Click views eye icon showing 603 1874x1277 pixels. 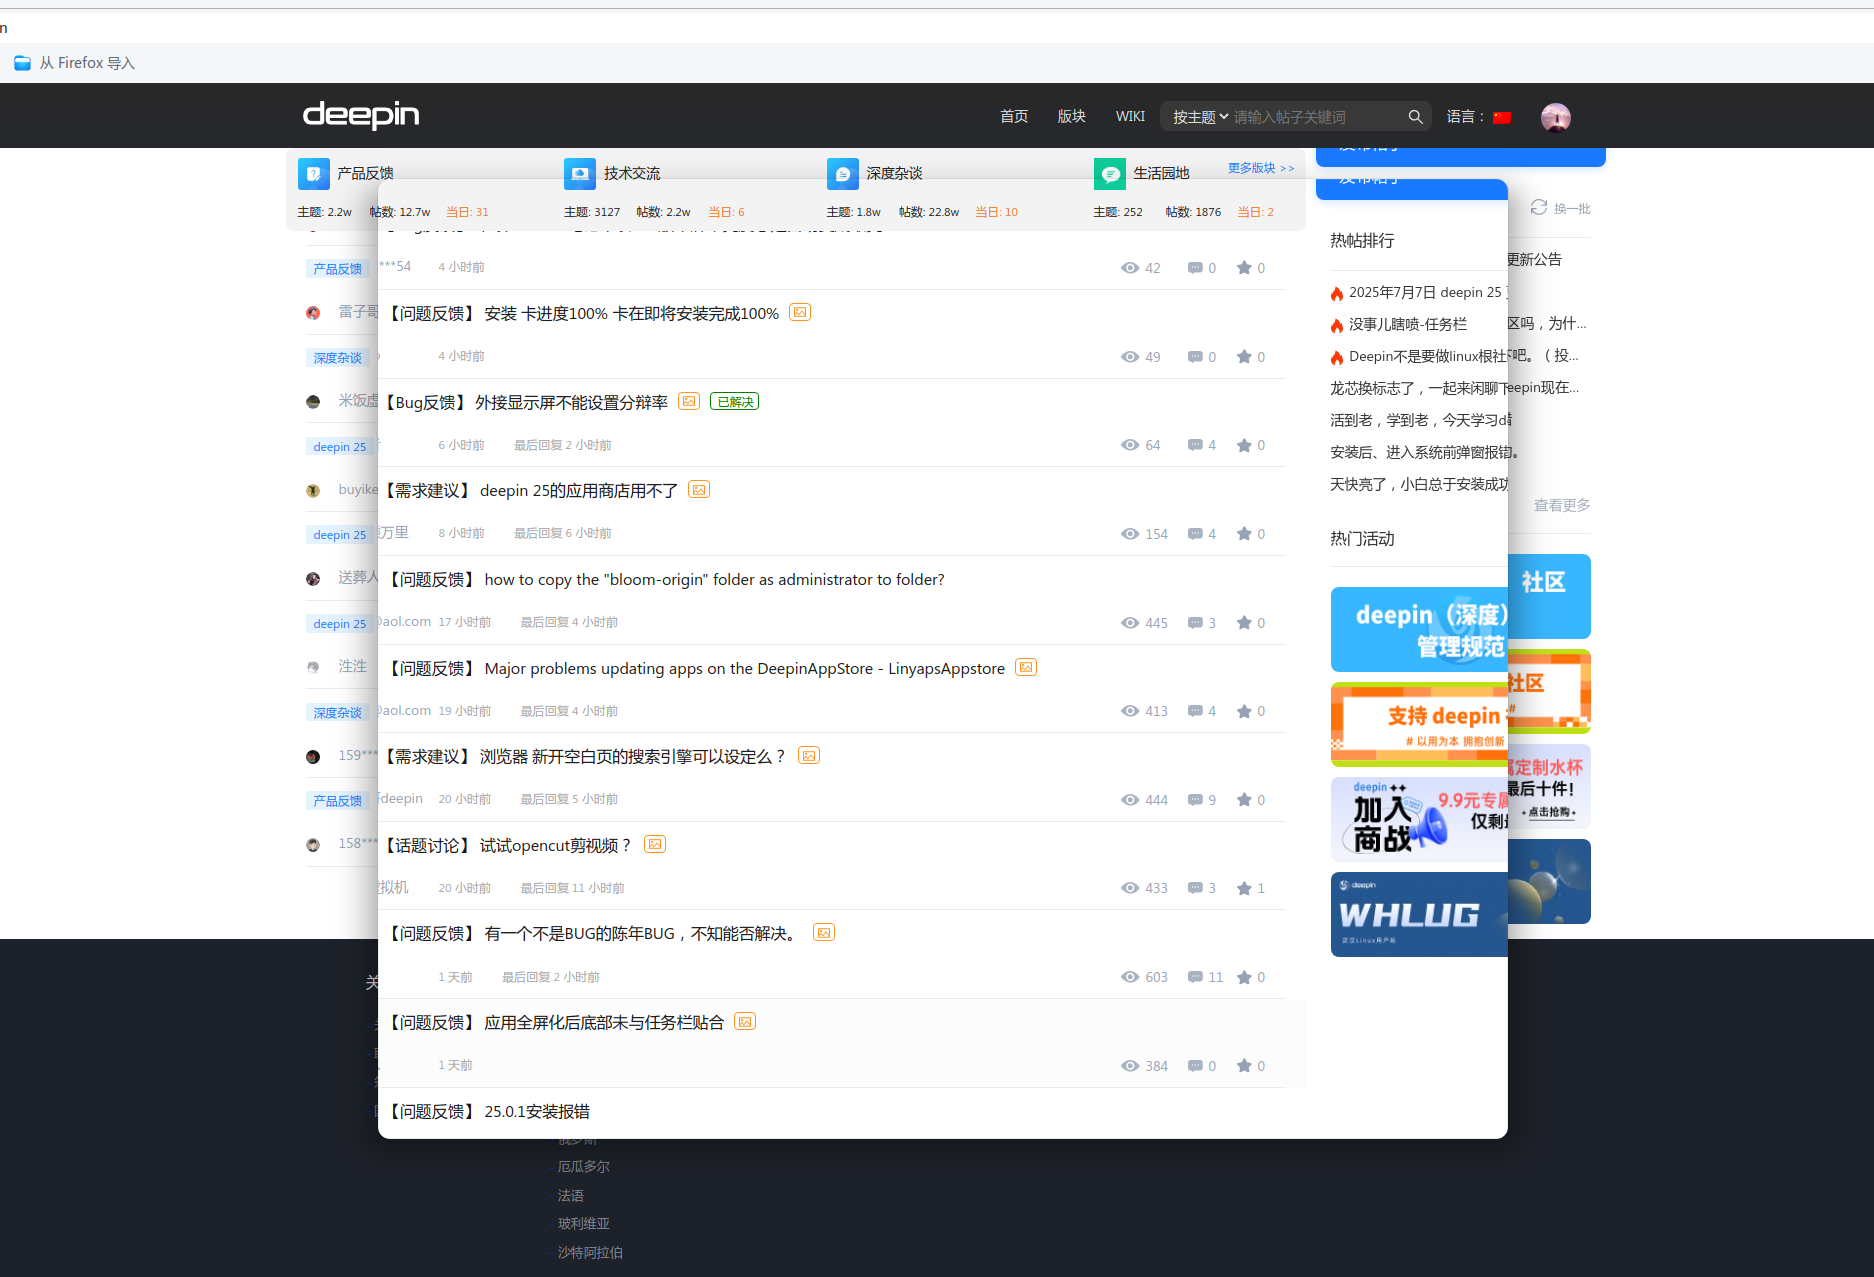(1130, 977)
